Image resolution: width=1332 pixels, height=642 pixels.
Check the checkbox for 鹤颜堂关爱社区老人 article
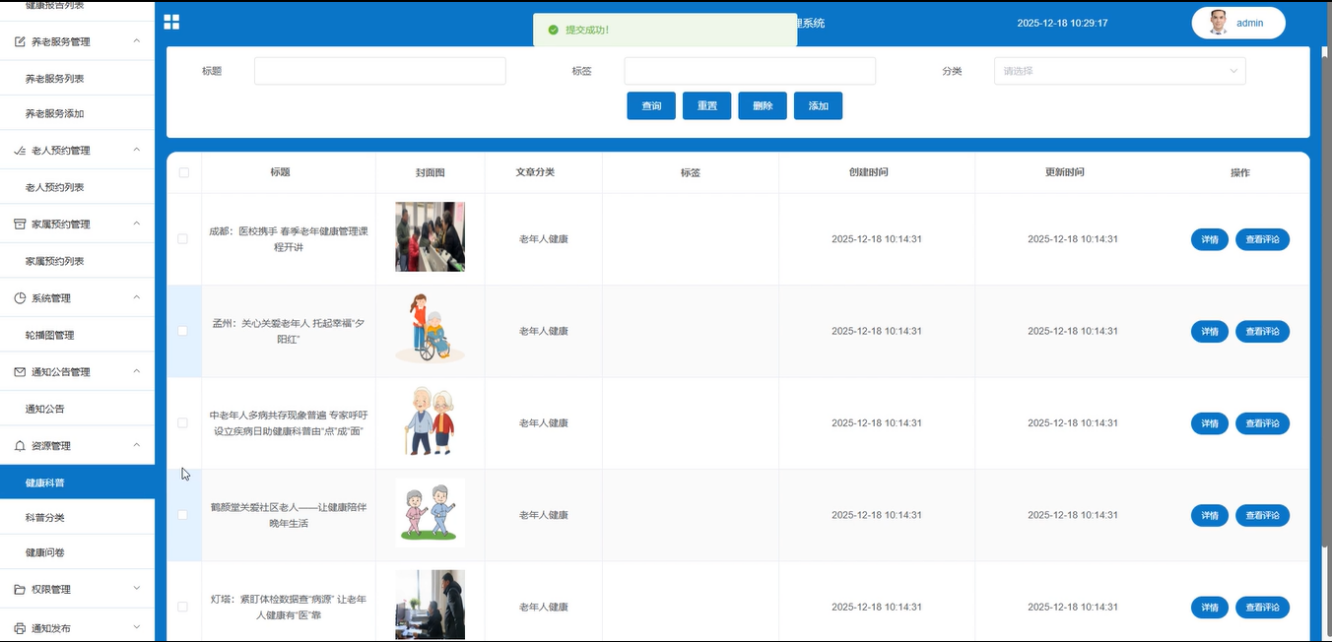pyautogui.click(x=182, y=515)
